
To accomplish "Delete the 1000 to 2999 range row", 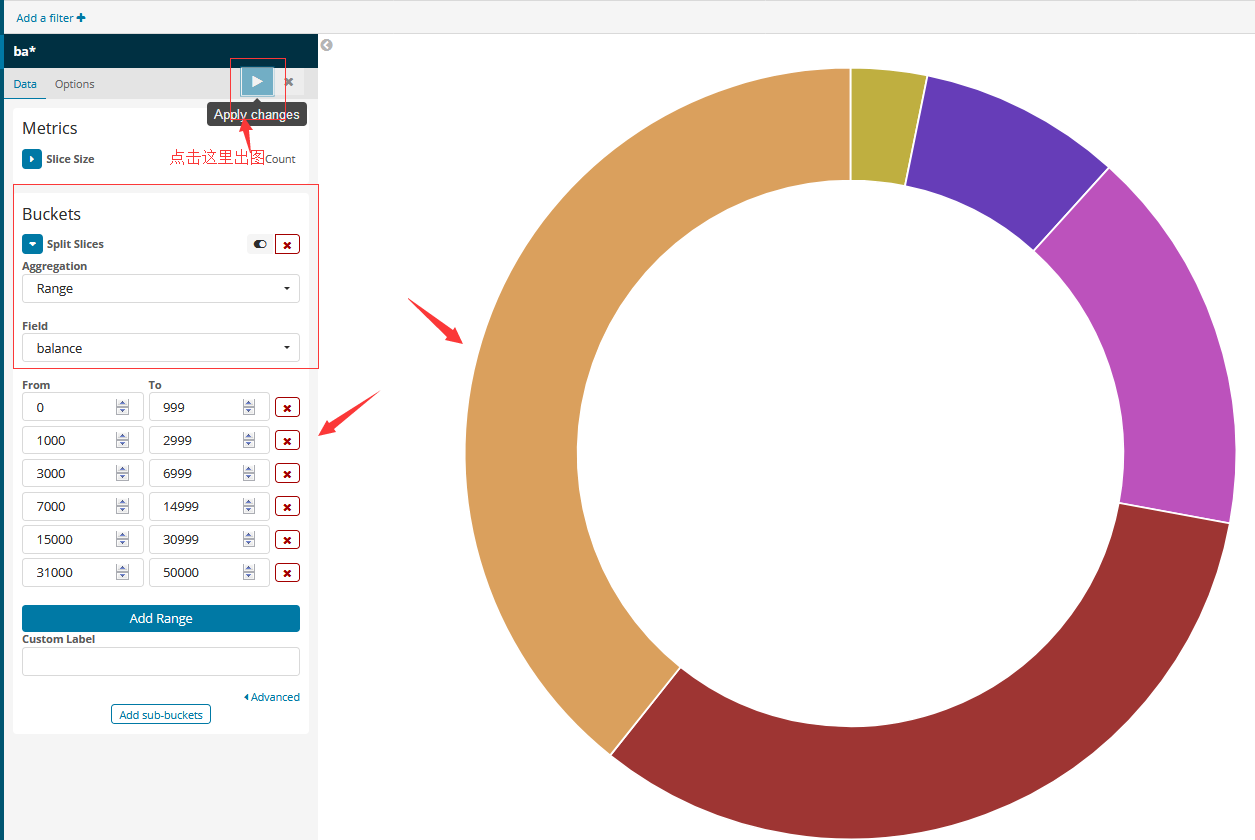I will pos(287,441).
